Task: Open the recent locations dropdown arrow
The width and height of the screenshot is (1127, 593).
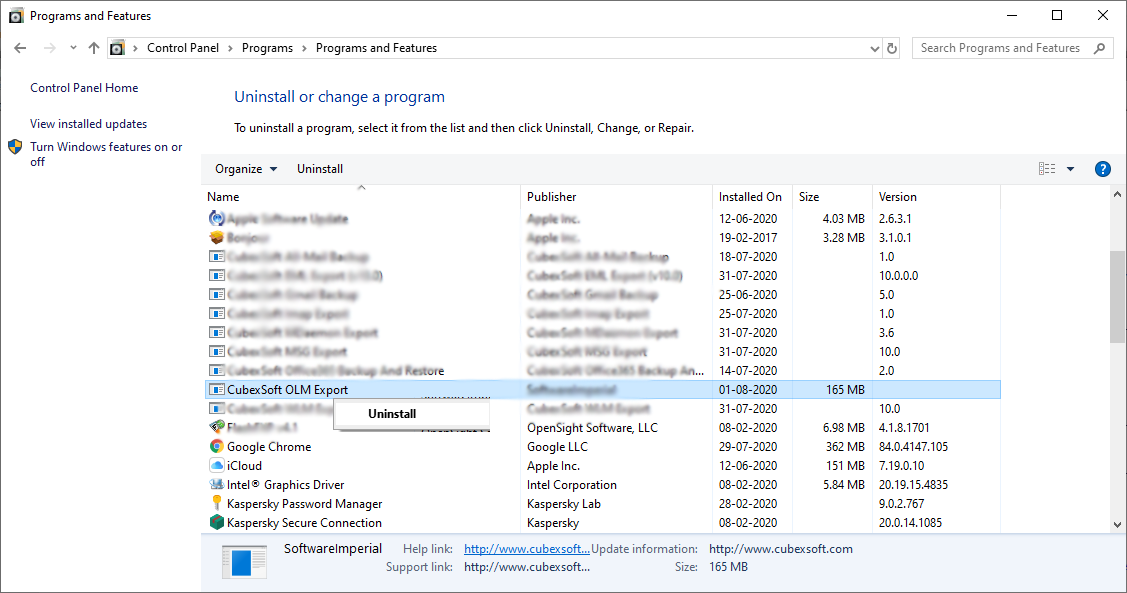Action: 73,48
